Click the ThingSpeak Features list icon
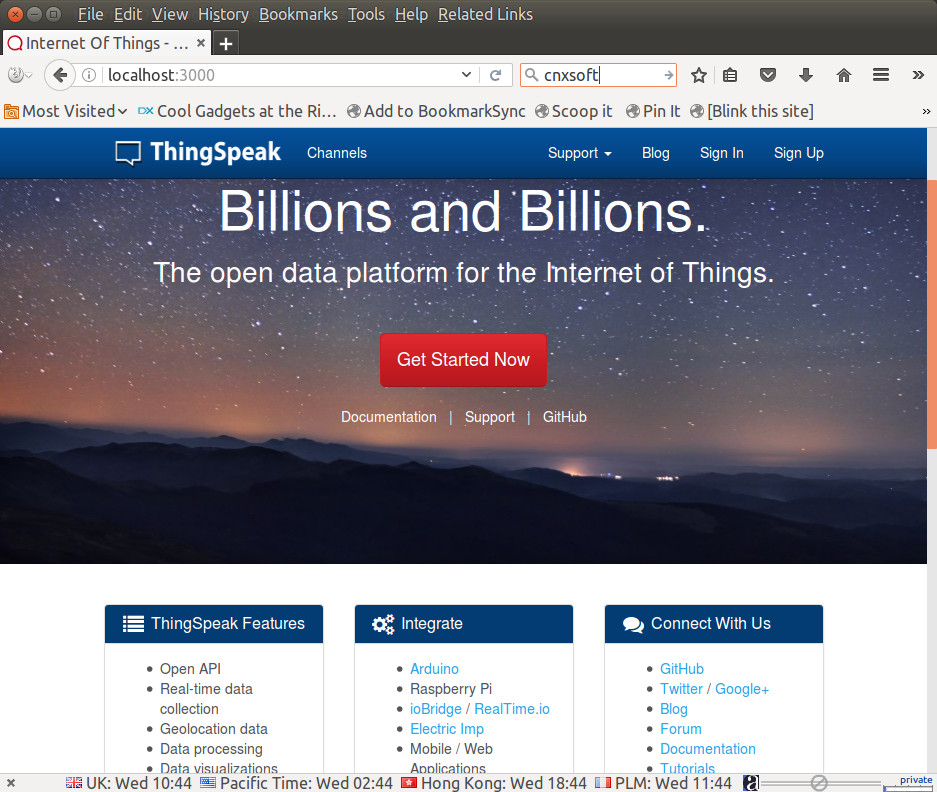Viewport: 937px width, 792px height. click(x=133, y=624)
